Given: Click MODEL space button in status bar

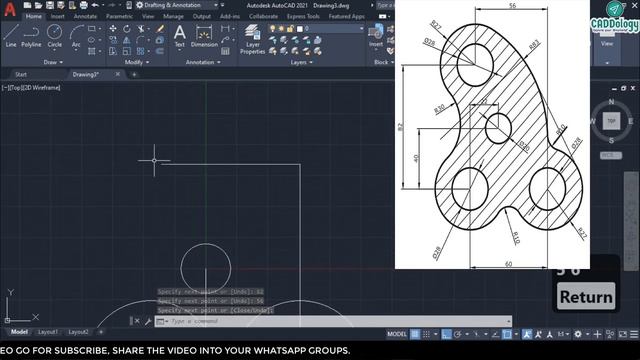Looking at the screenshot, I should [x=396, y=334].
